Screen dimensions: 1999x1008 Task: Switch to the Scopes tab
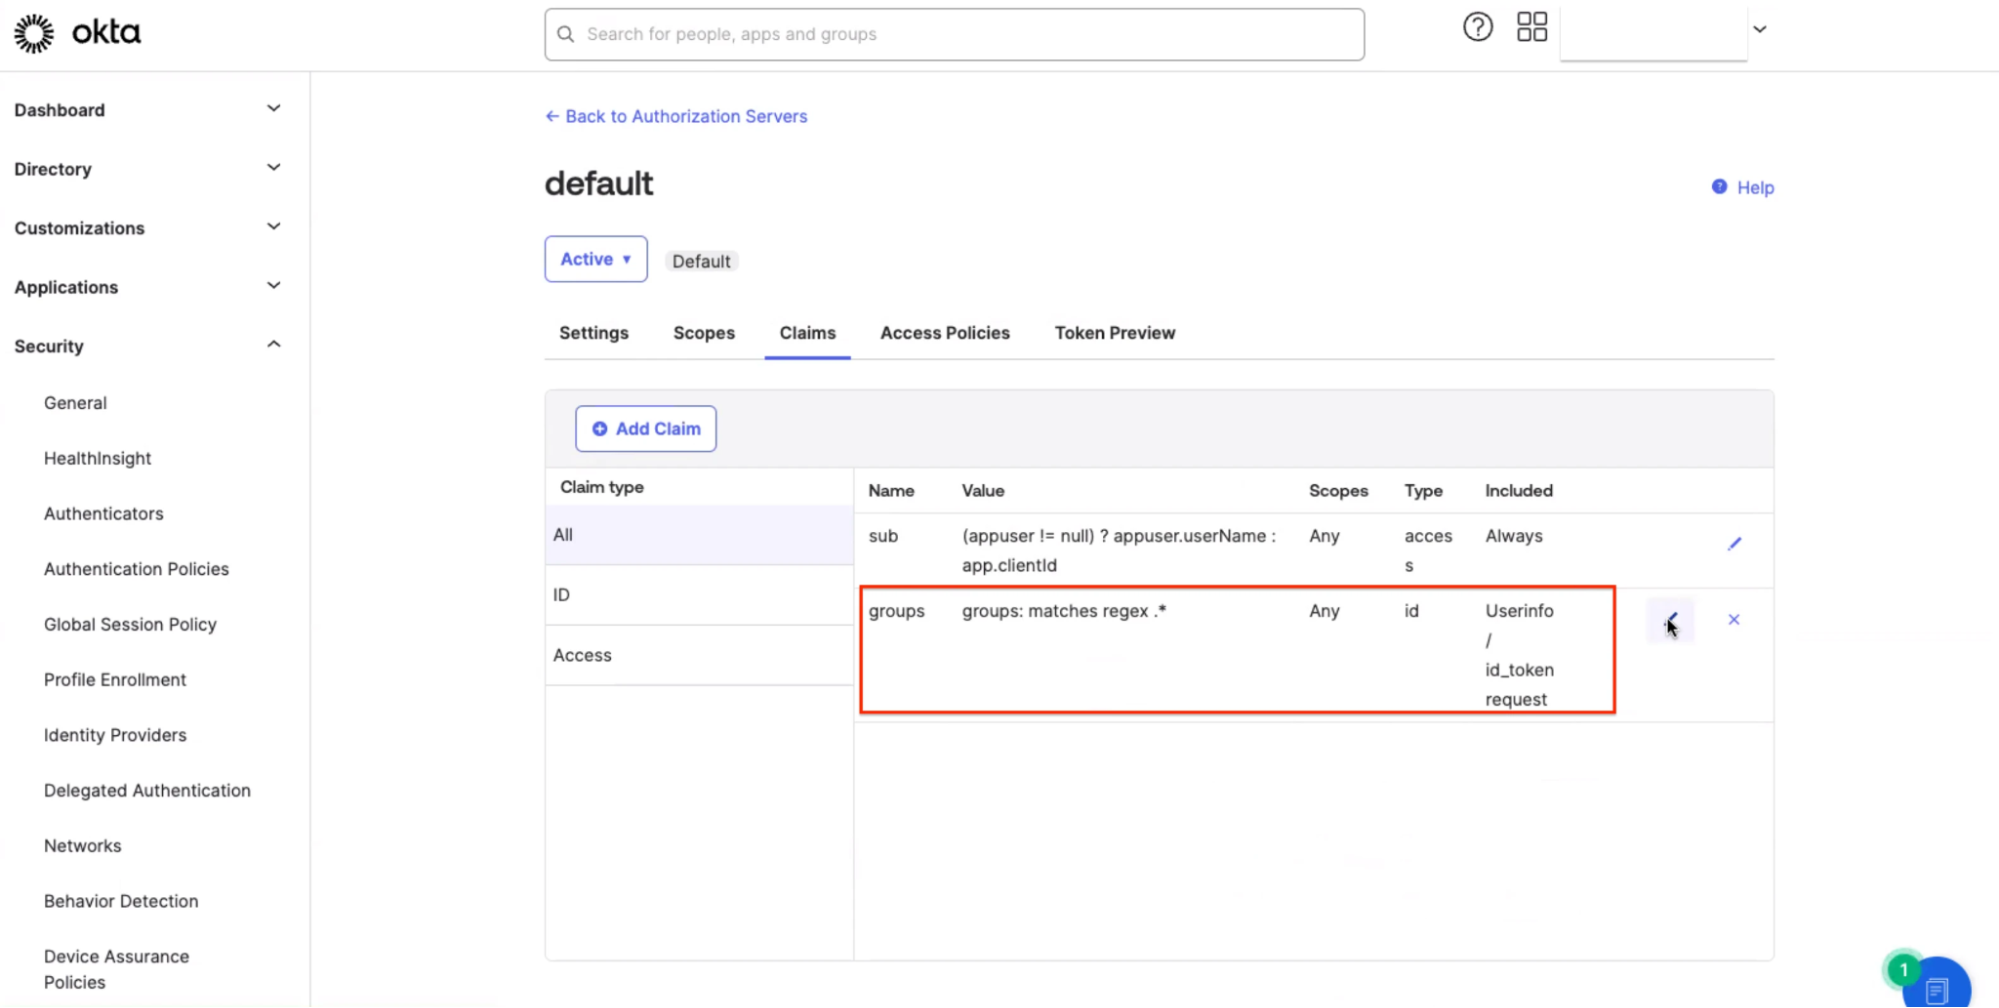(x=704, y=333)
